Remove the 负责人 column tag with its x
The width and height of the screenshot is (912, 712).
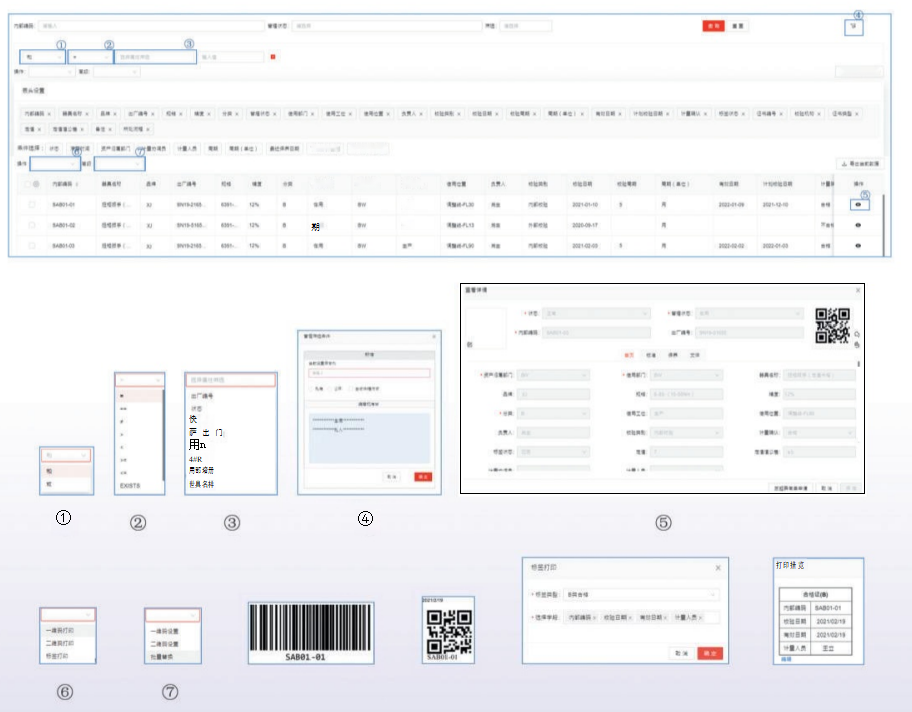[421, 113]
